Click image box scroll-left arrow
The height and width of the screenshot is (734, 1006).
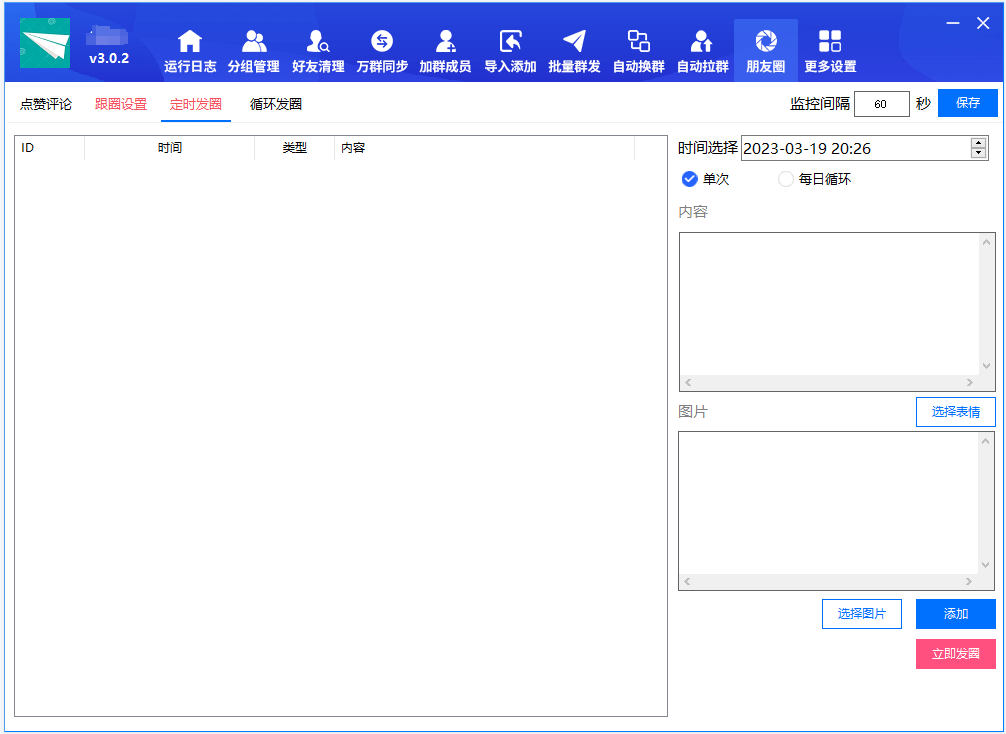pos(686,581)
